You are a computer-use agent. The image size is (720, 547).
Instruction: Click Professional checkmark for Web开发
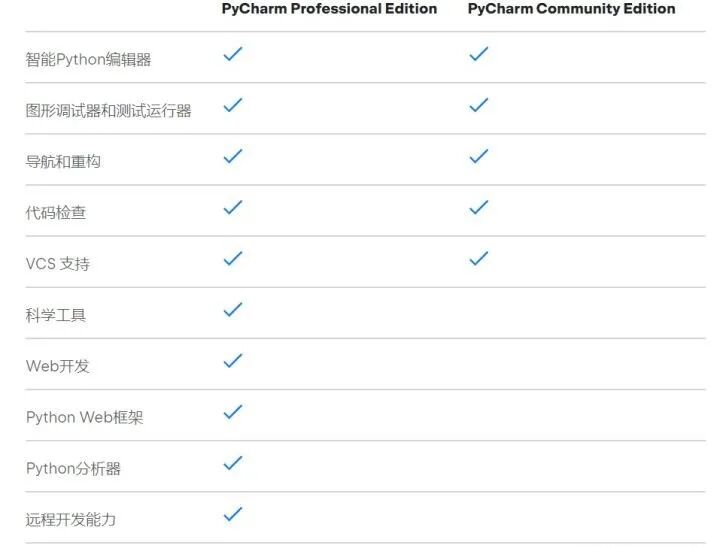coord(233,361)
